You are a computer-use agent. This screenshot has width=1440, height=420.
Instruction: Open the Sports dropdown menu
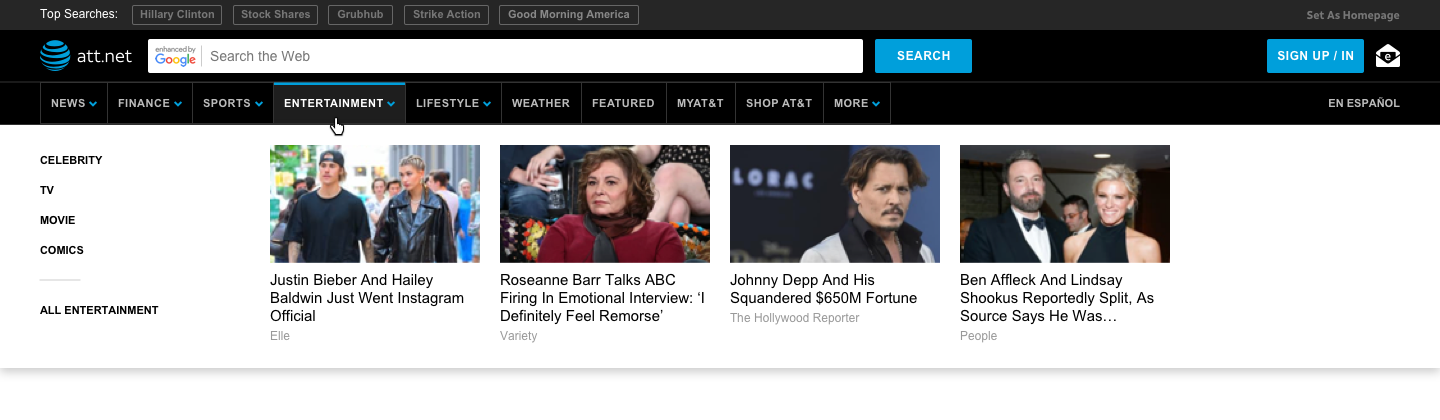point(233,103)
